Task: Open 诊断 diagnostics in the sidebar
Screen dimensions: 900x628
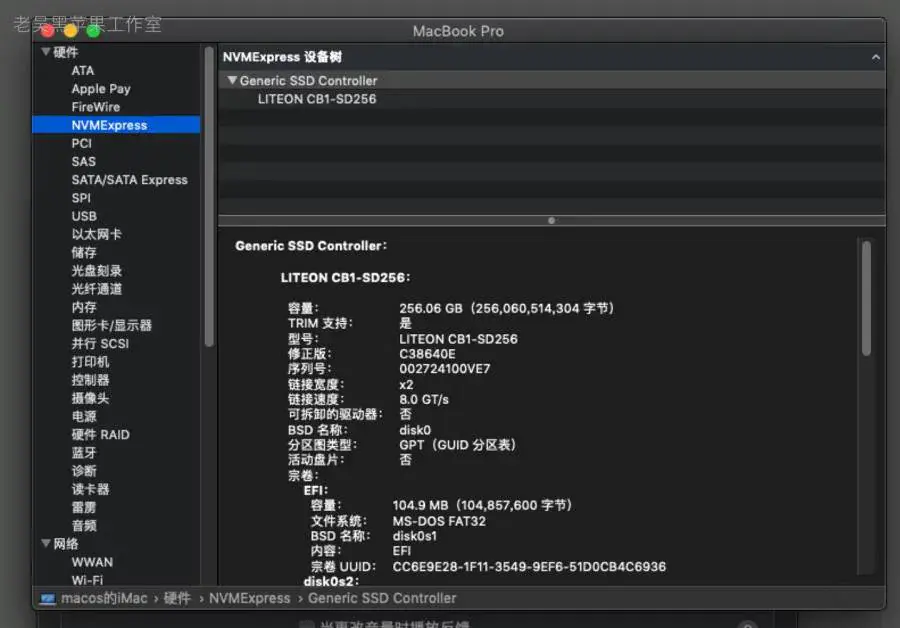Action: point(84,471)
